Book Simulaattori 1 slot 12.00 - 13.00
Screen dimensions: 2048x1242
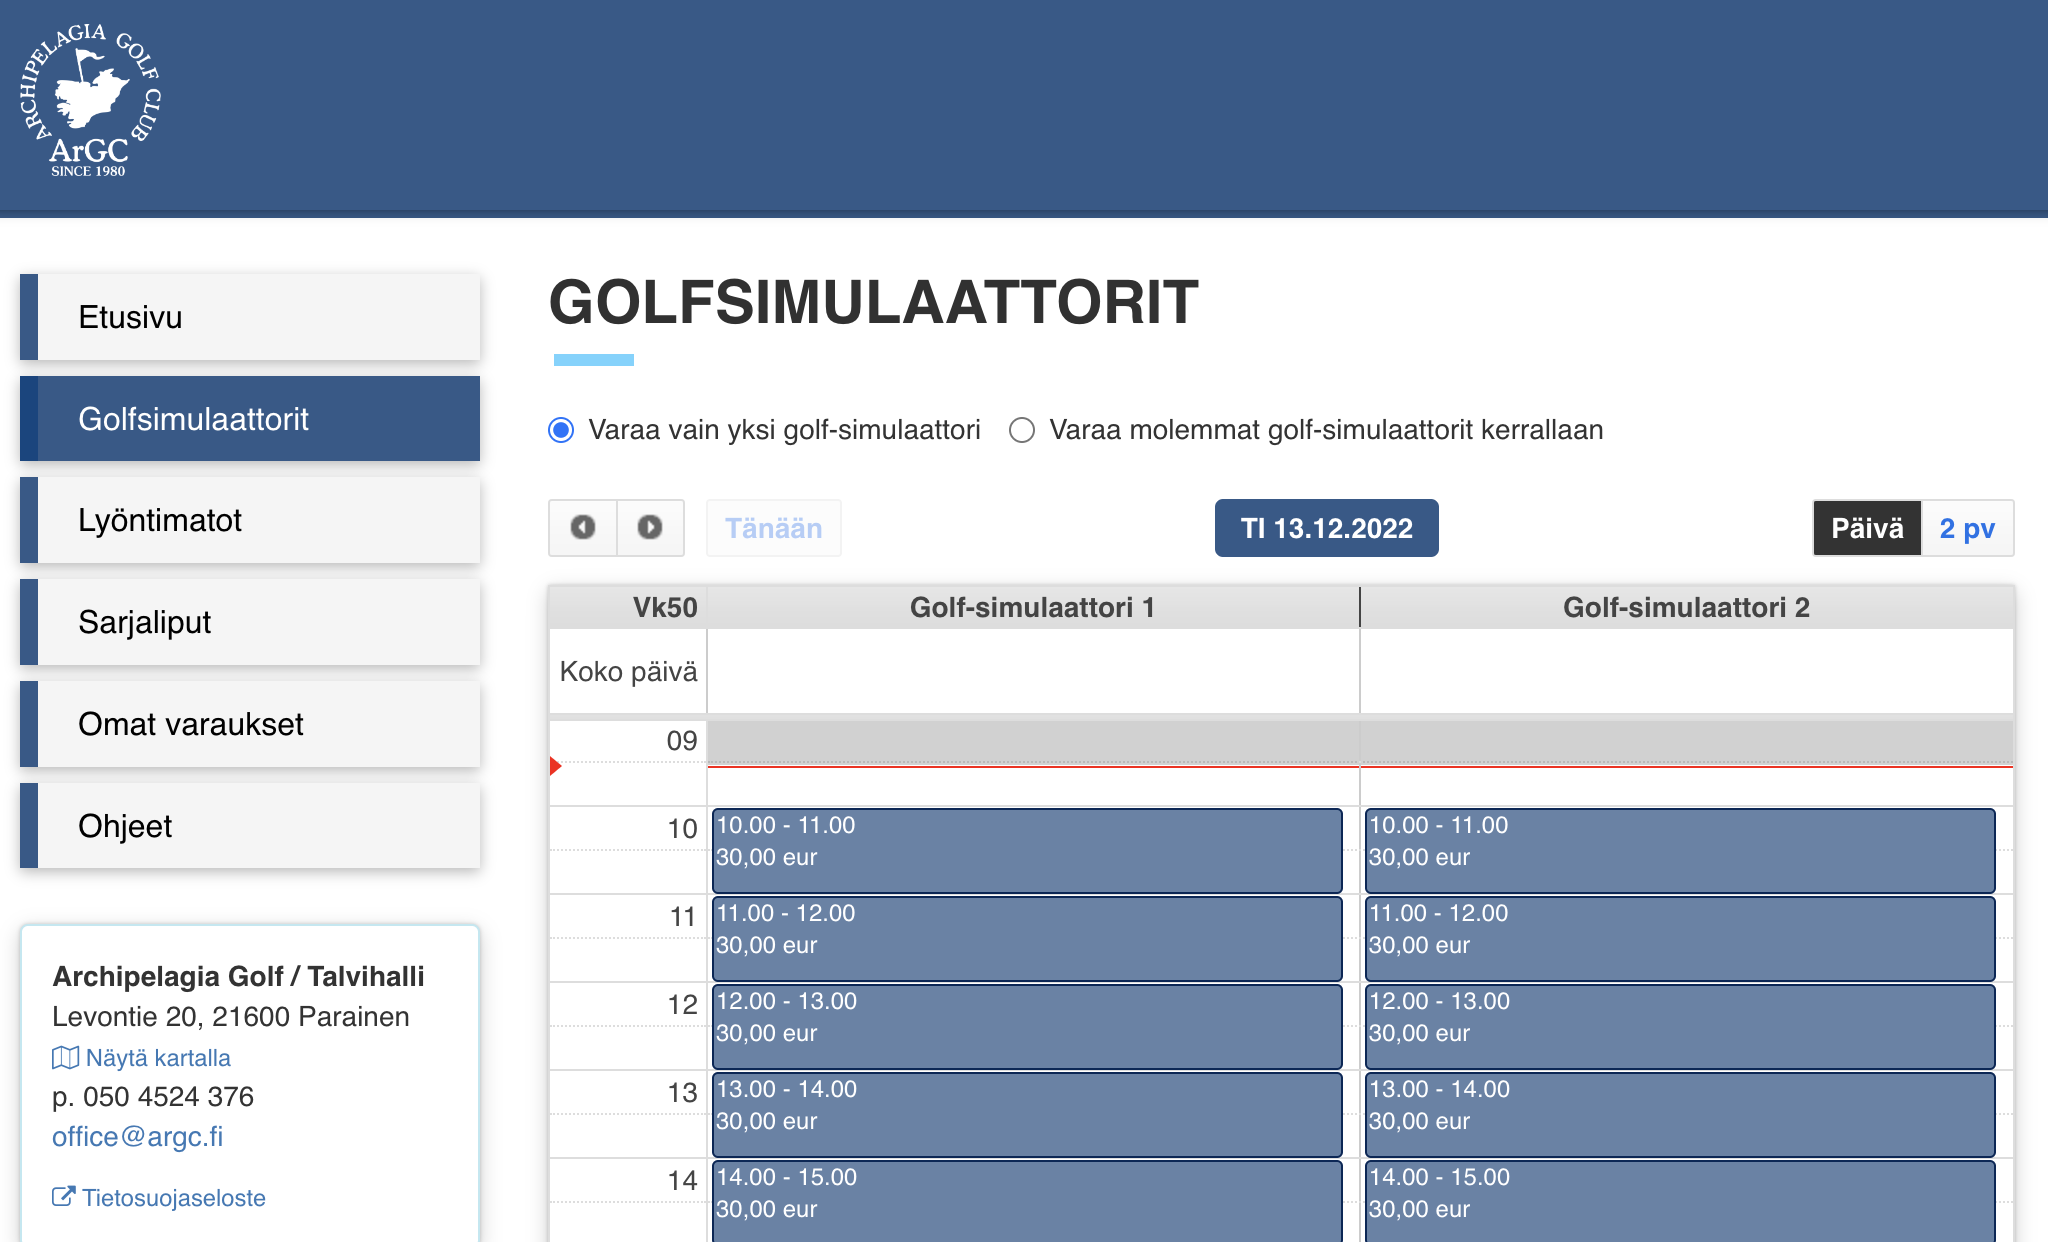(x=1027, y=1027)
